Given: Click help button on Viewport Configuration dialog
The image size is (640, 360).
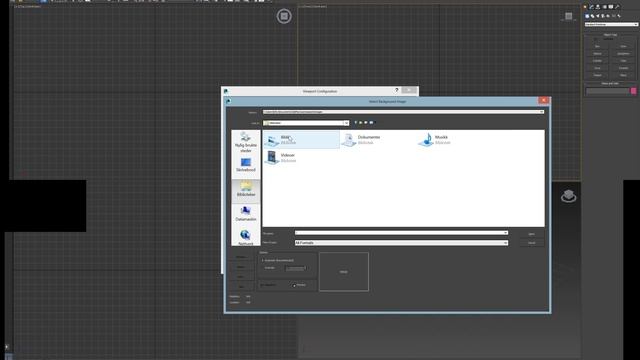Looking at the screenshot, I should pos(396,90).
